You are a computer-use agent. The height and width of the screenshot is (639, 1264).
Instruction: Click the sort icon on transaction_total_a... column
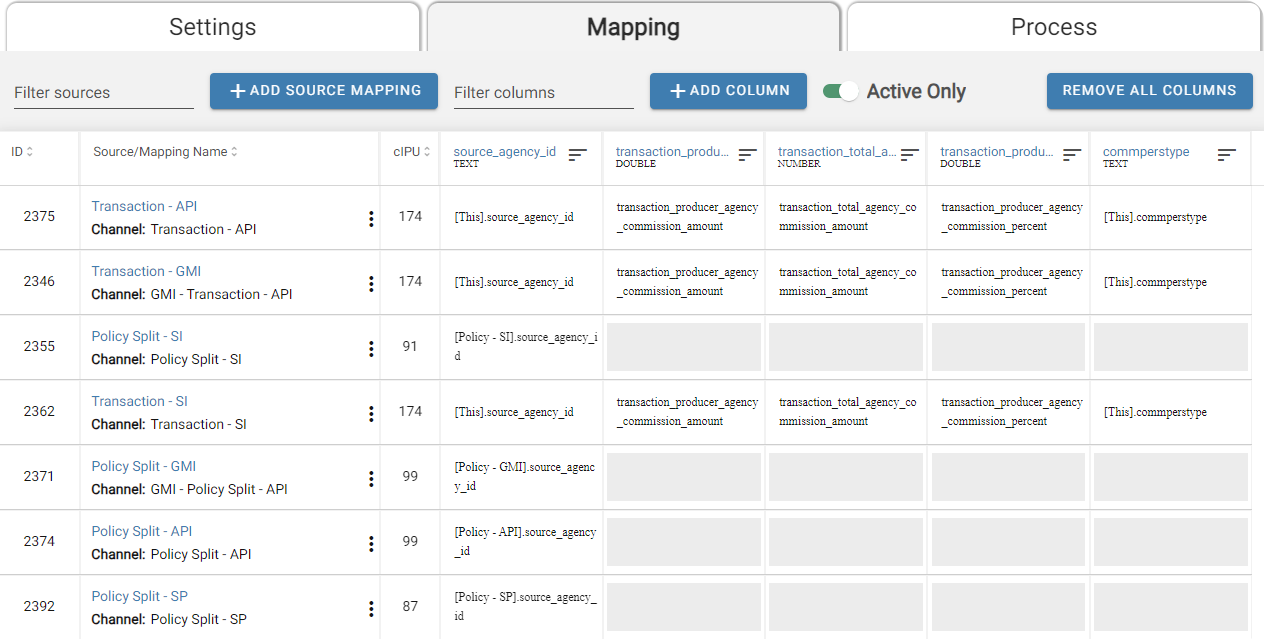coord(909,155)
